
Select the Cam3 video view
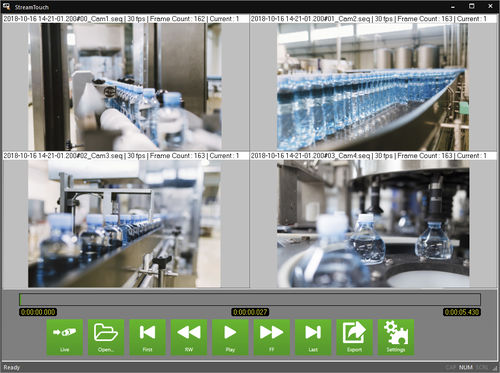(124, 224)
